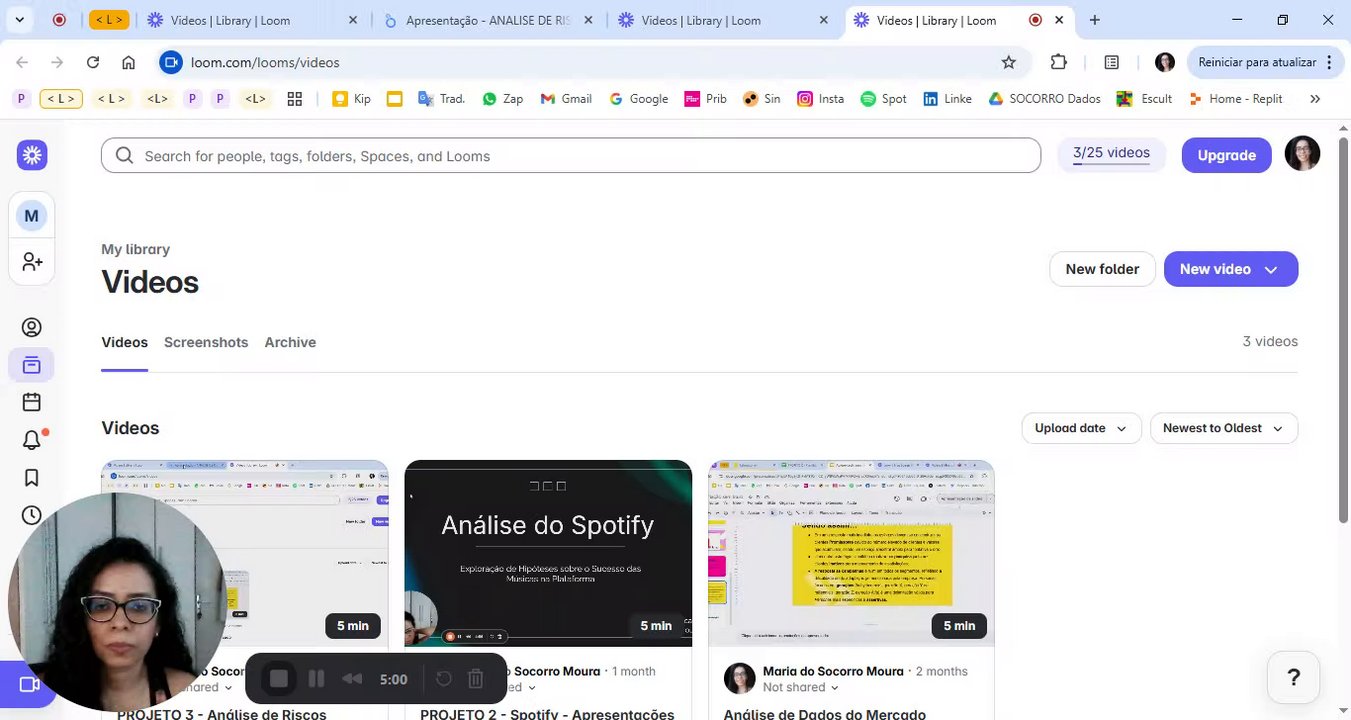This screenshot has width=1351, height=720.
Task: Delete the recording with the trash icon
Action: tap(476, 679)
